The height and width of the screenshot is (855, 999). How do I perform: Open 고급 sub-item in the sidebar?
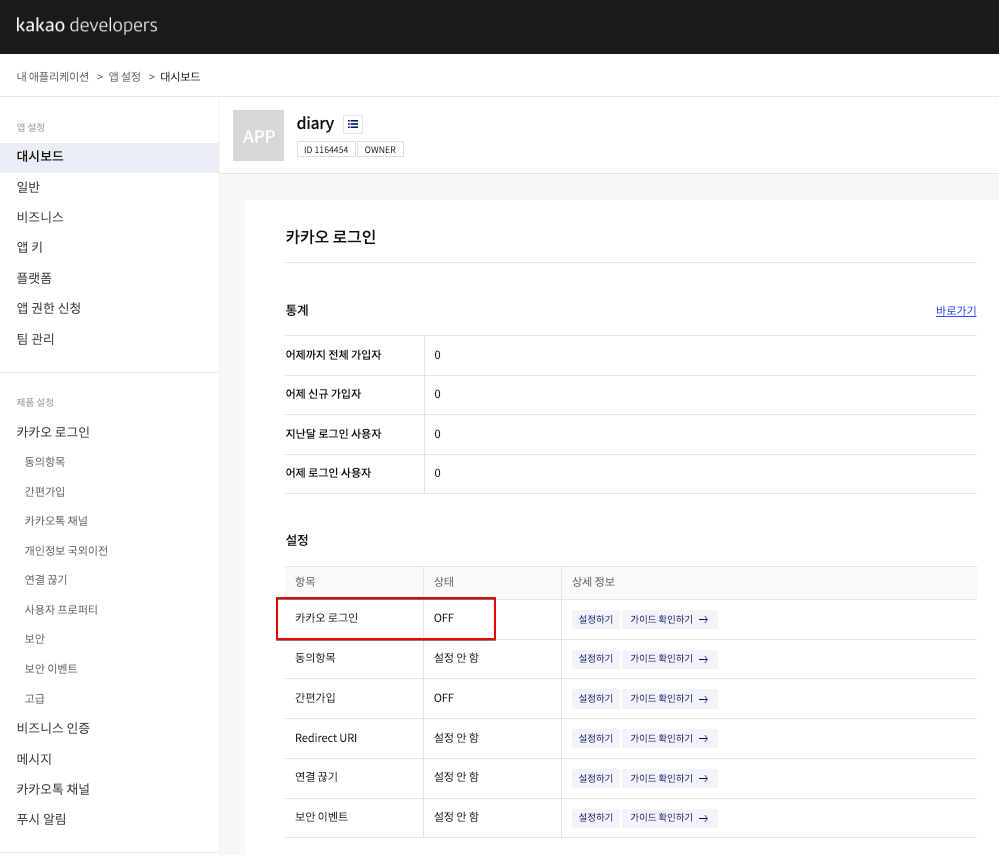[x=34, y=698]
